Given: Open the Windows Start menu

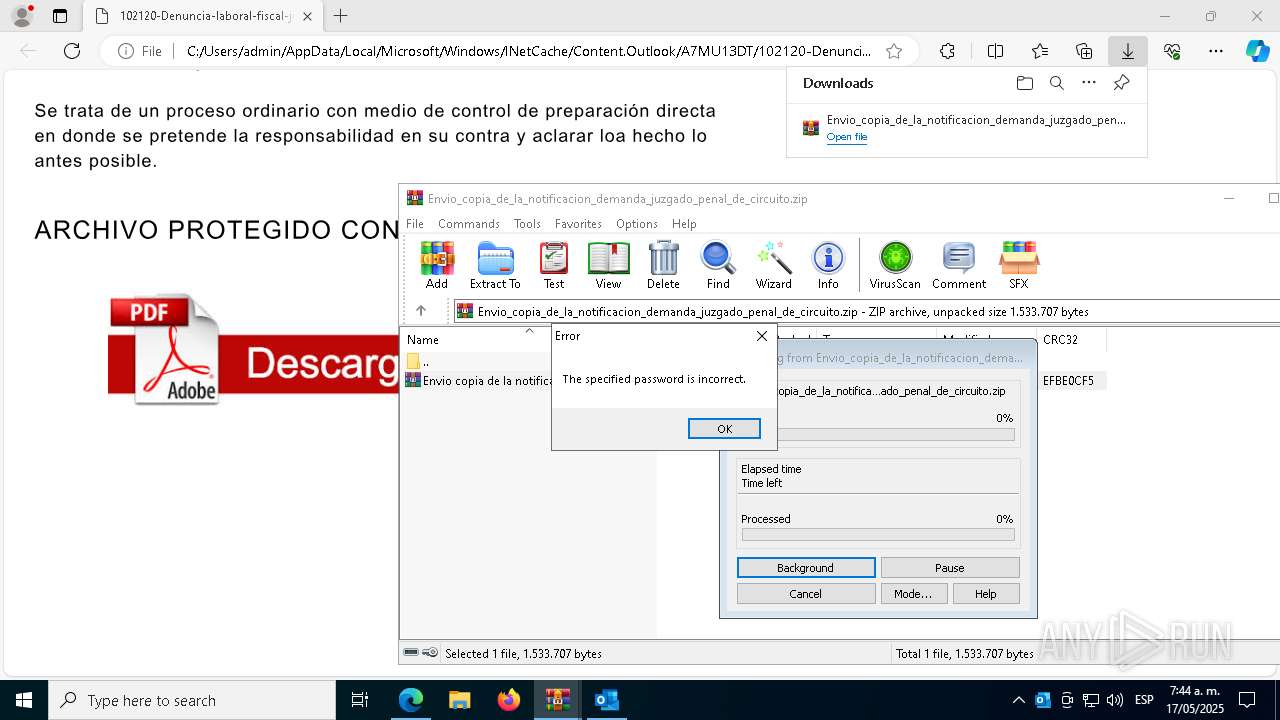Looking at the screenshot, I should 23,700.
